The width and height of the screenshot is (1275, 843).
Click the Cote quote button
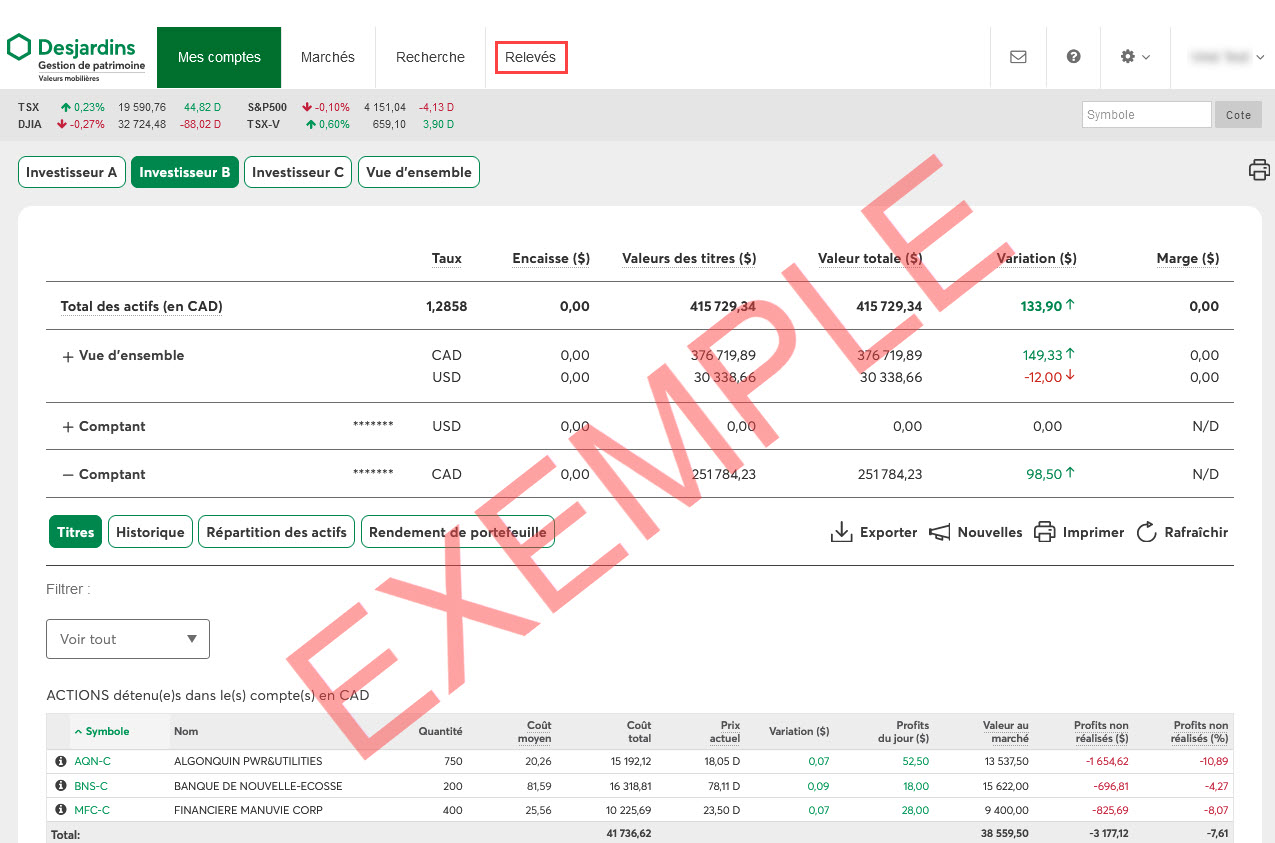[1238, 115]
